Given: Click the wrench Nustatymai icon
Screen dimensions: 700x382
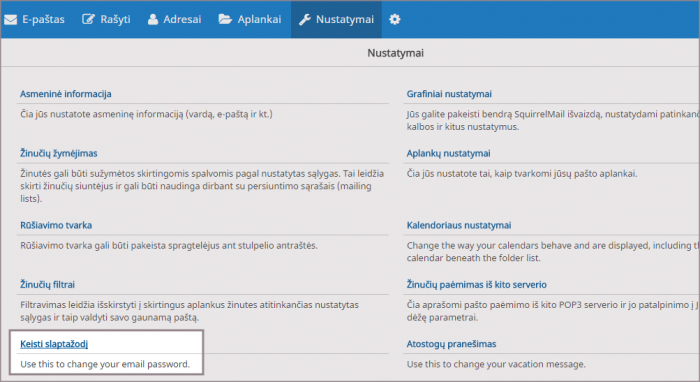Looking at the screenshot, I should click(305, 20).
